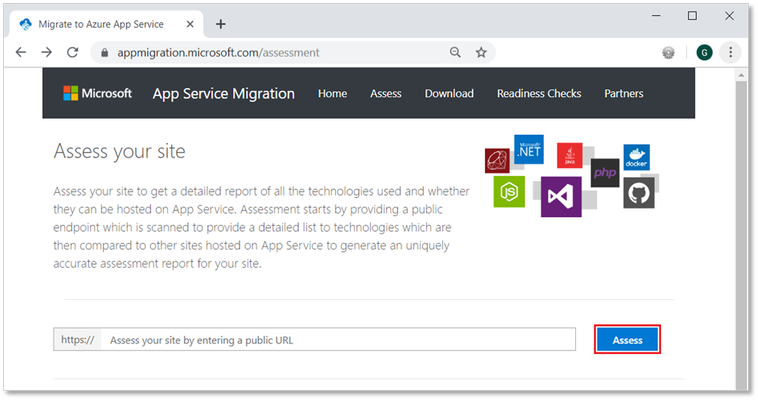Open Chrome's three-dot menu

pyautogui.click(x=730, y=52)
